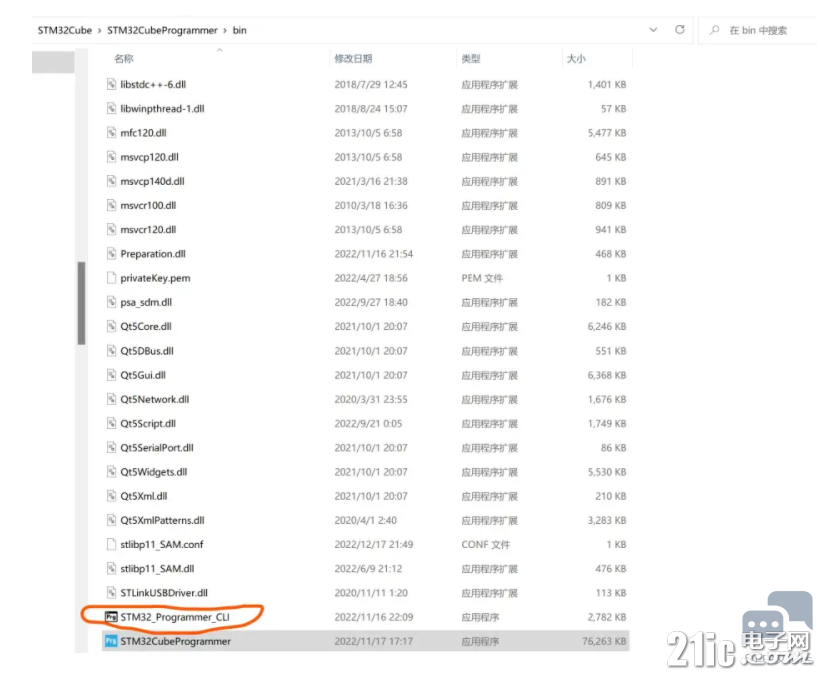Image resolution: width=821 pixels, height=674 pixels.
Task: Click the vertical scrollbar thumb in the navigation pane
Action: tap(81, 303)
